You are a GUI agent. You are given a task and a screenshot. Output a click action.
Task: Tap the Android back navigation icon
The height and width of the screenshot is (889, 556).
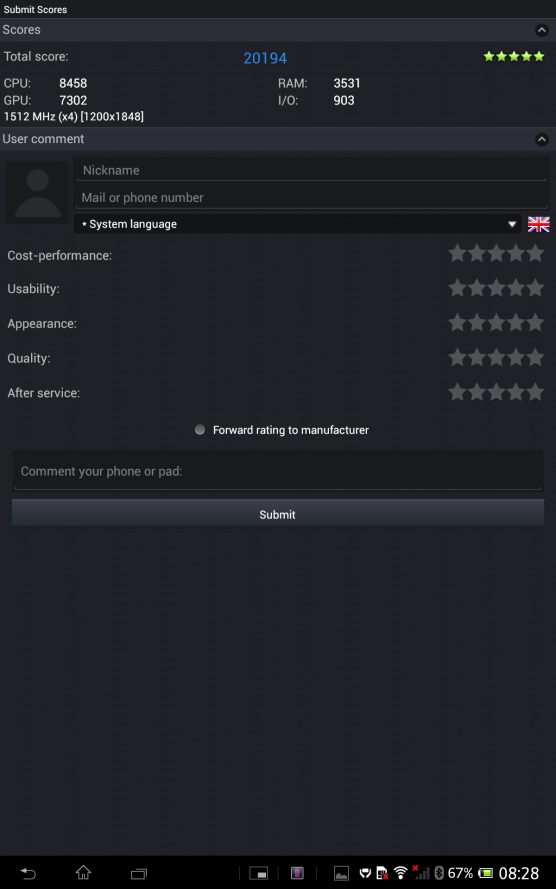click(x=28, y=873)
